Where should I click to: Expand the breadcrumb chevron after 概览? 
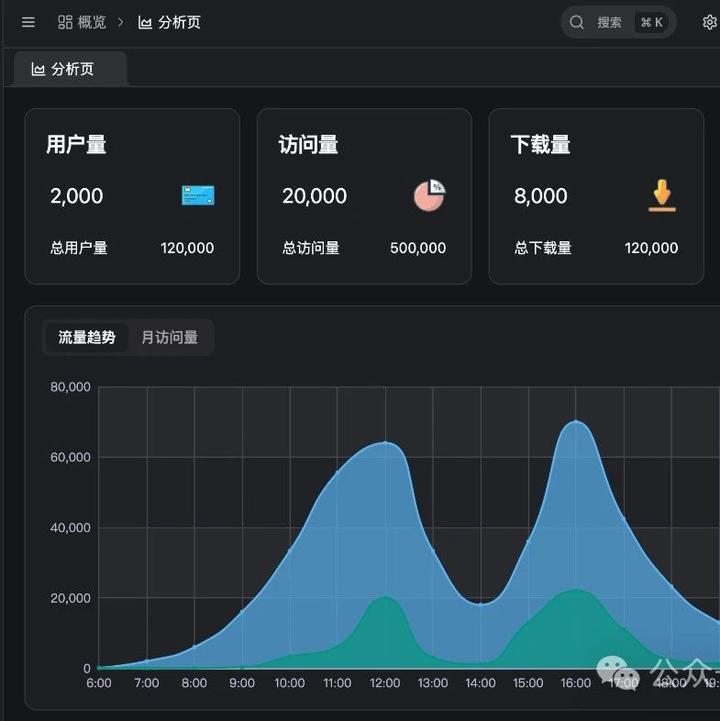121,22
